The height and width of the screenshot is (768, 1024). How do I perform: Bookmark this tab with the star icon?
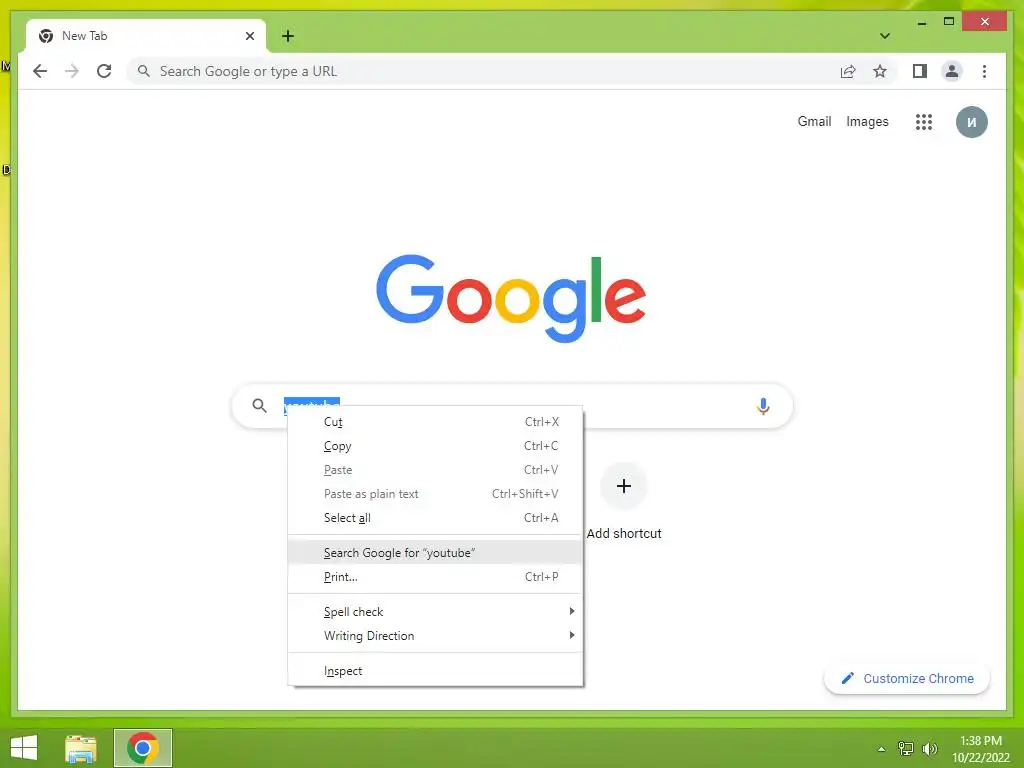tap(880, 71)
